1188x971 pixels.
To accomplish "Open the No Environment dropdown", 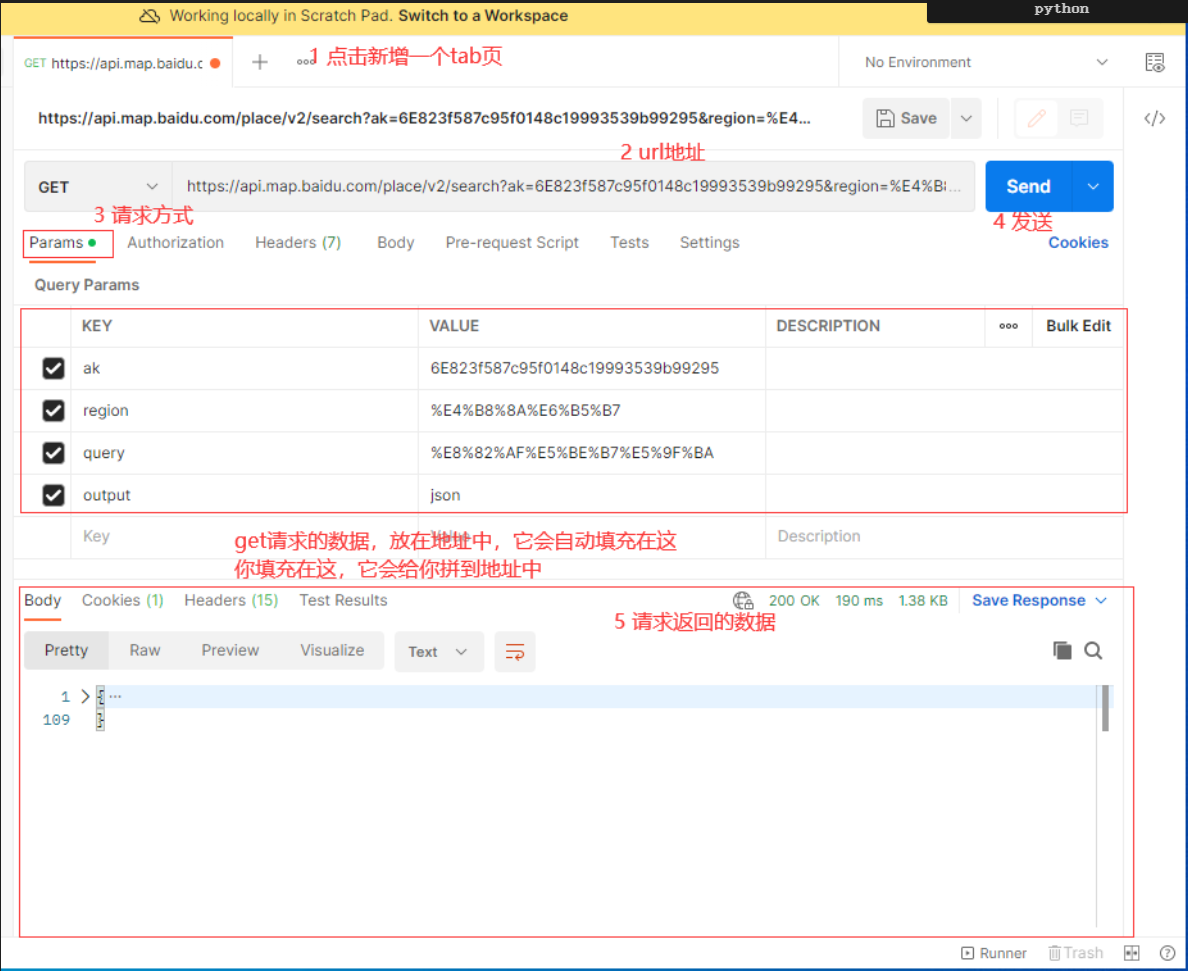I will [986, 62].
